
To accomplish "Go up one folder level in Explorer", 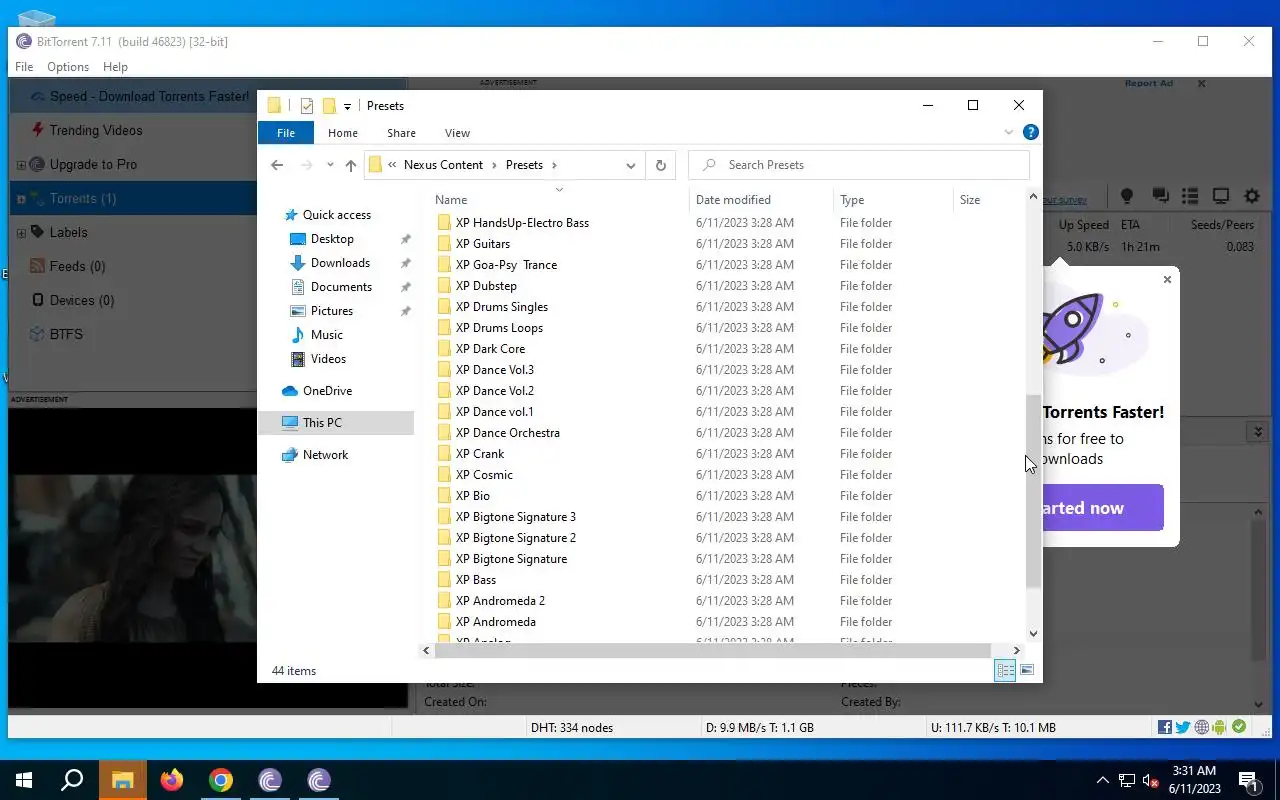I will (350, 165).
